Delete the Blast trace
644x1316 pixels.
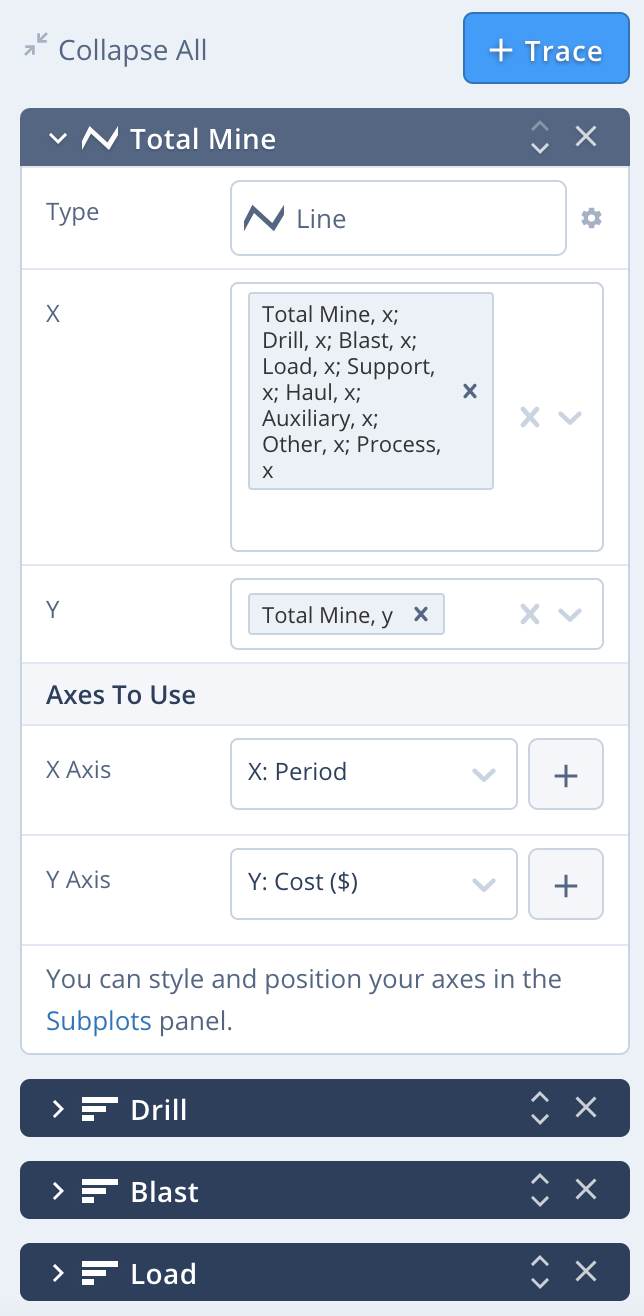click(586, 1189)
